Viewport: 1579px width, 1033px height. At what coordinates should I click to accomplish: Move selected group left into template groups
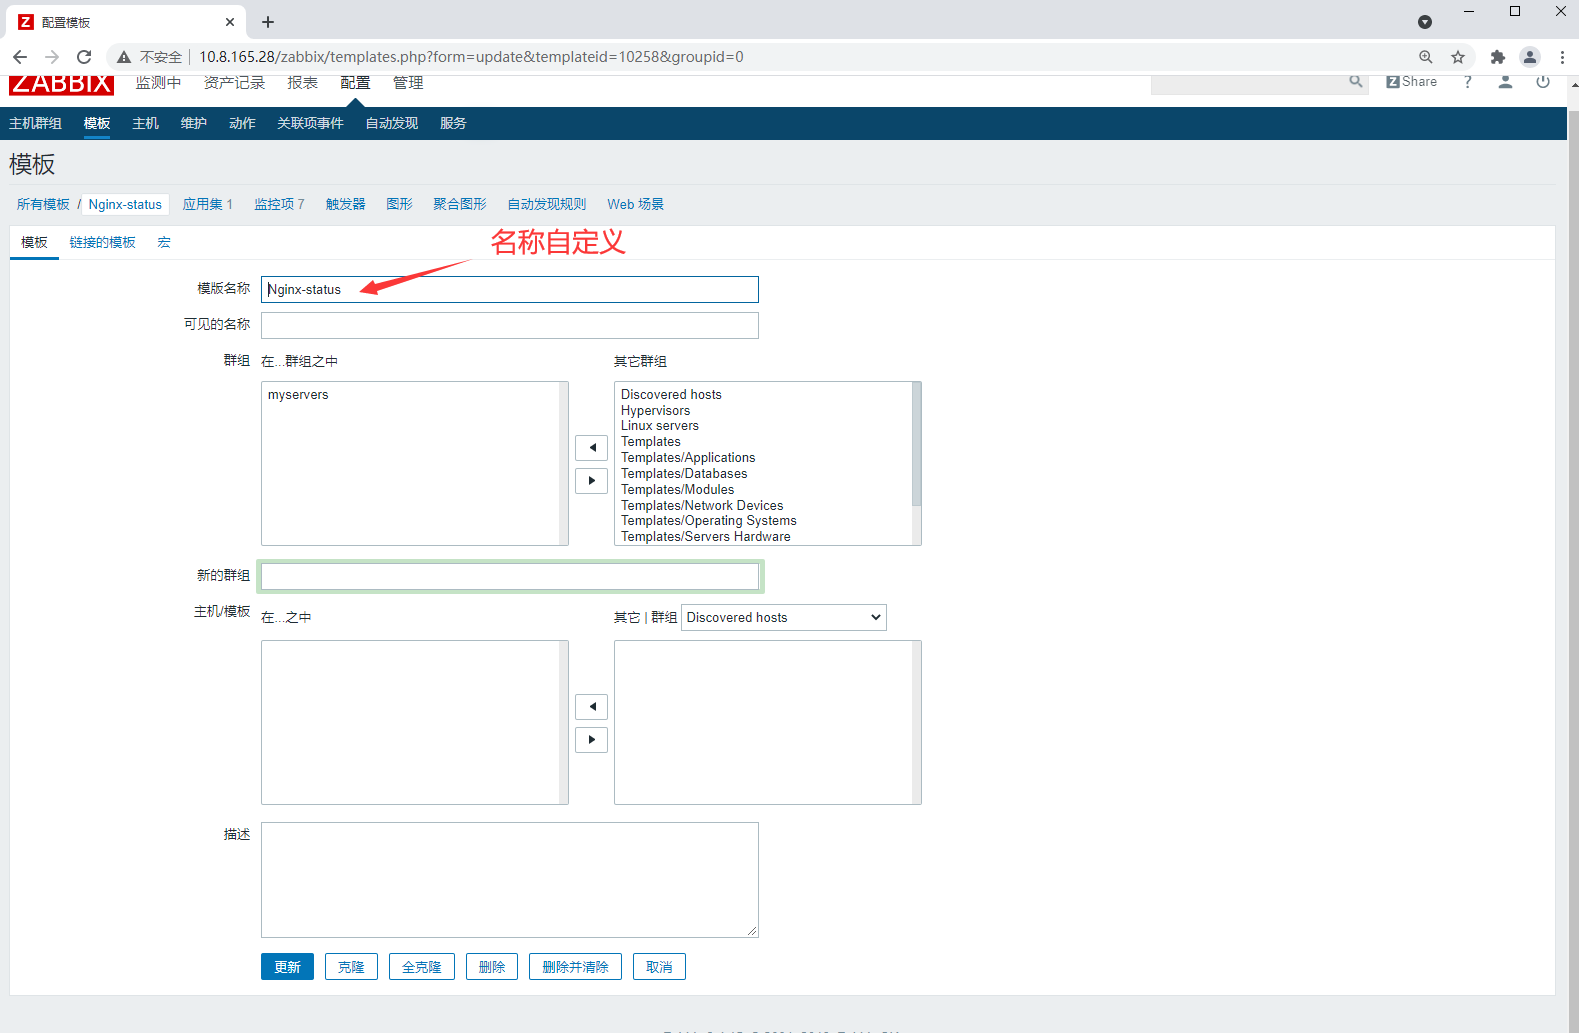point(592,448)
